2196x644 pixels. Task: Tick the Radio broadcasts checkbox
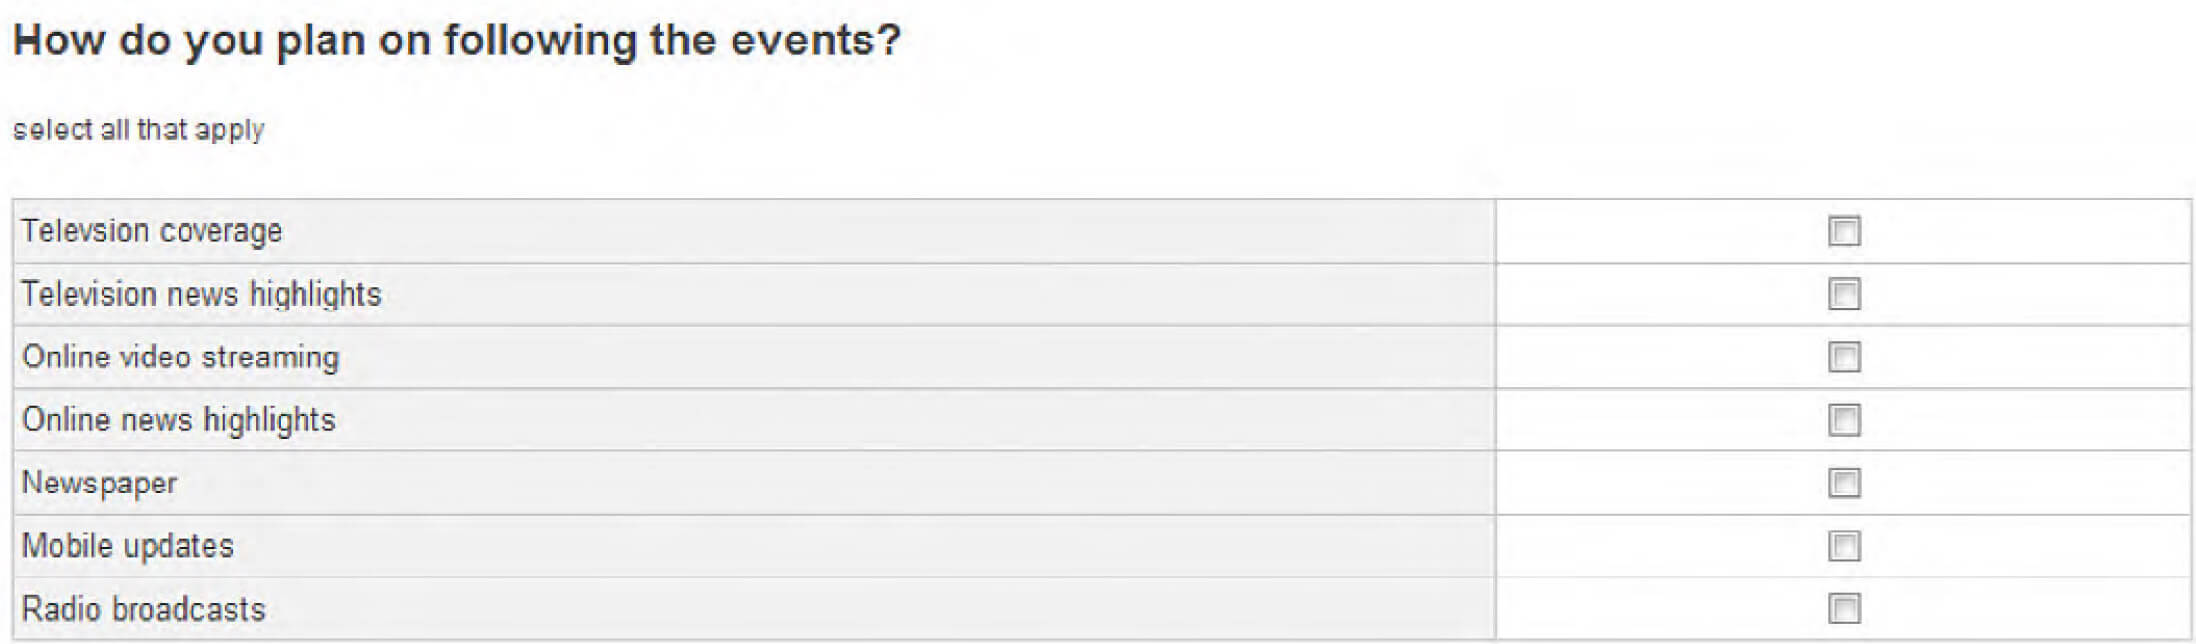[x=1843, y=608]
